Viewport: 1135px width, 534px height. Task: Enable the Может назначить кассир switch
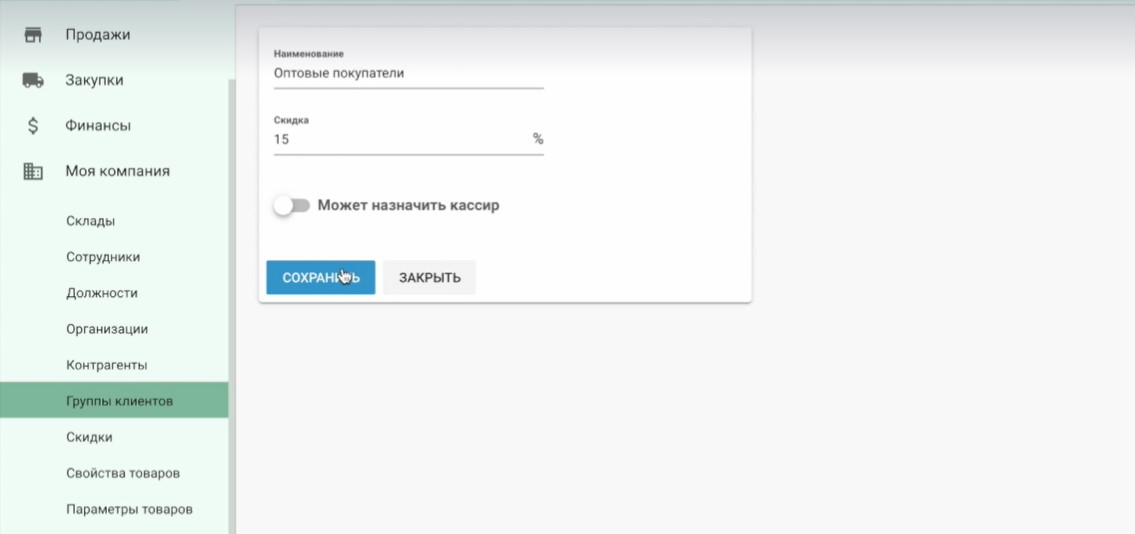coord(291,205)
